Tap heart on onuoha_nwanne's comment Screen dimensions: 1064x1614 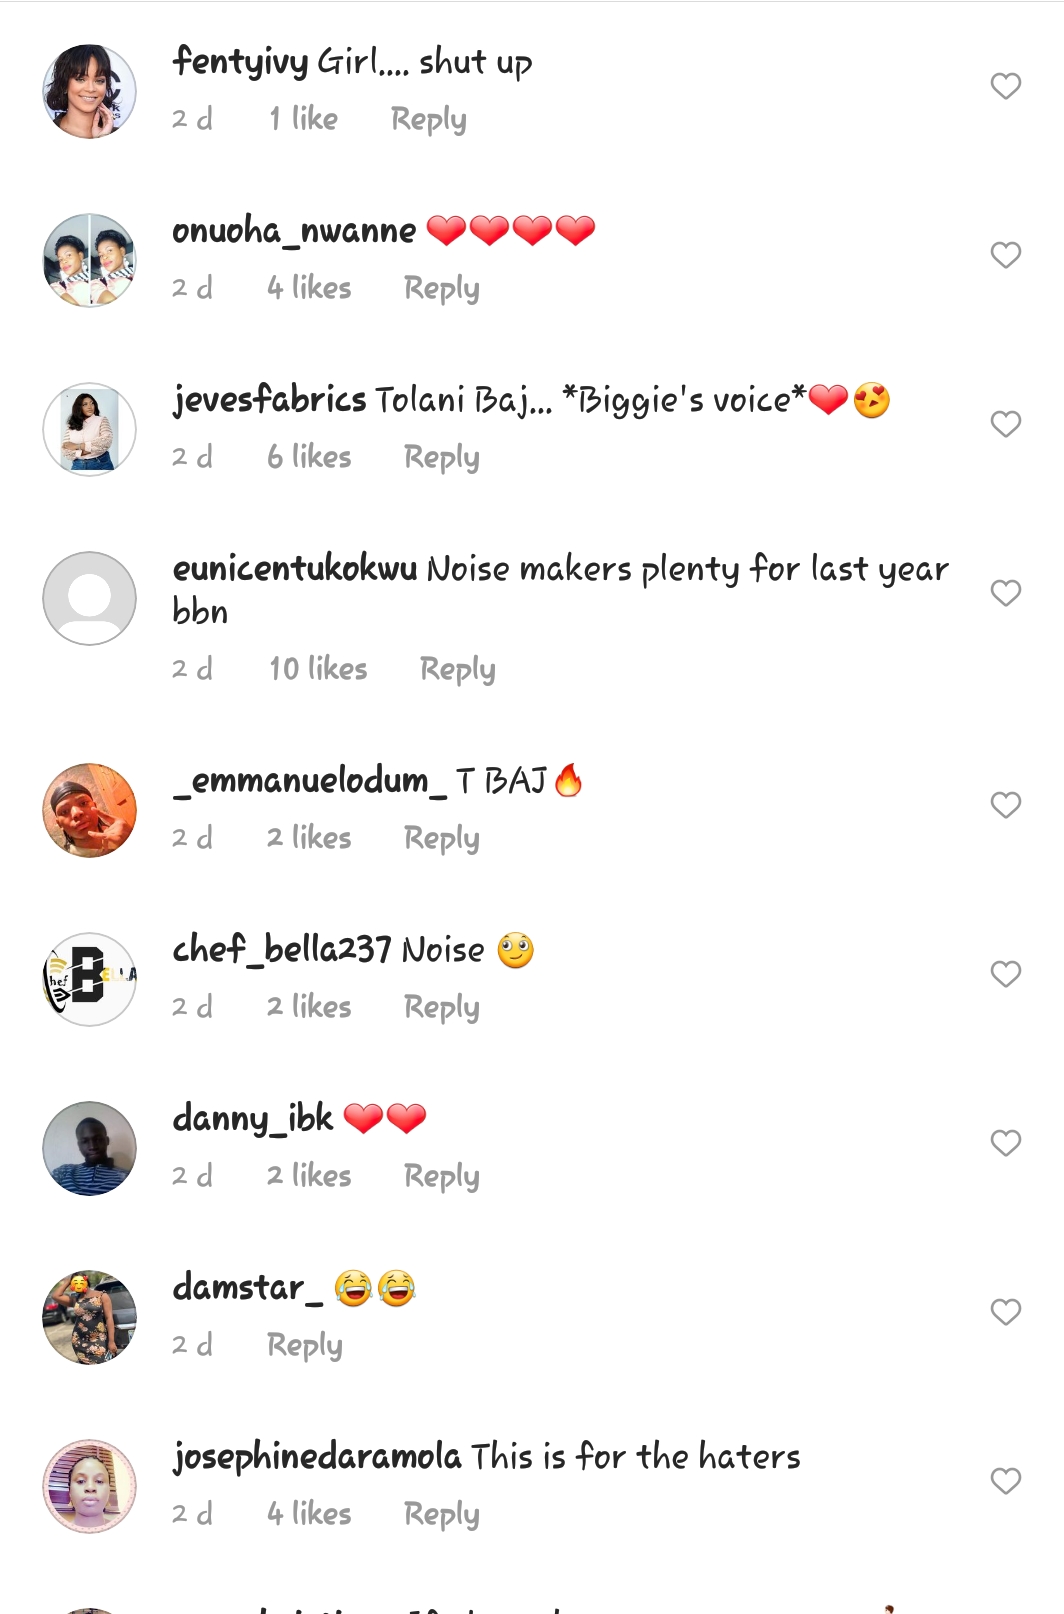tap(1005, 256)
